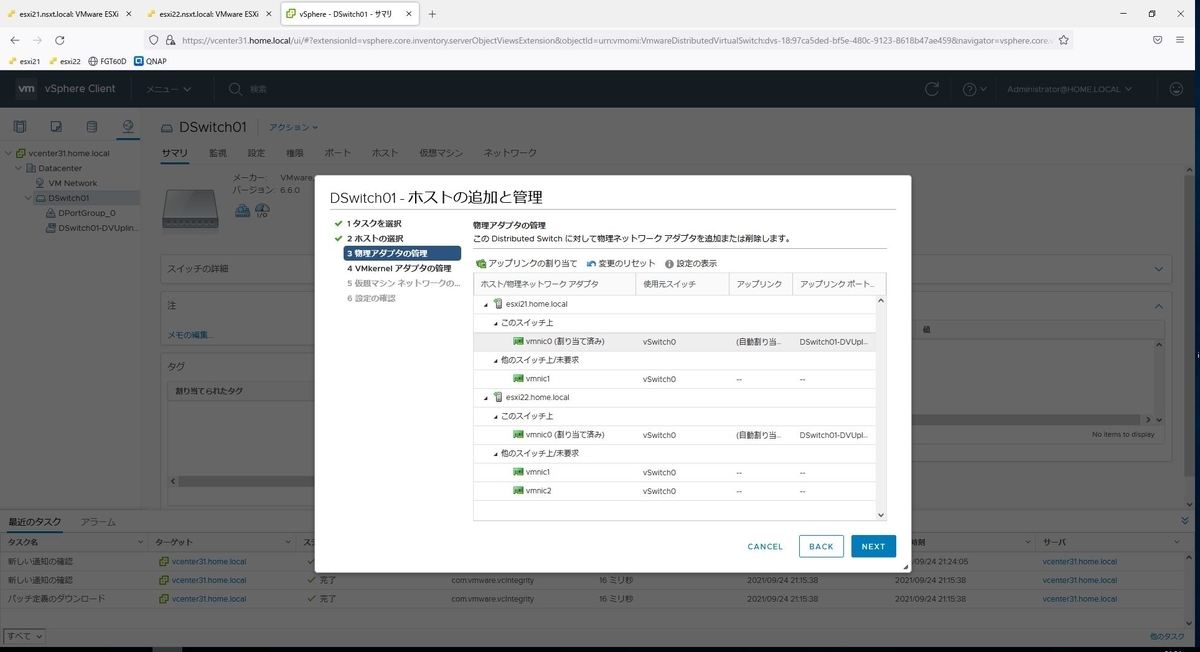This screenshot has height=652, width=1200.
Task: Go to wizard step 4 VMkernel アダプタの管理
Action: [x=399, y=268]
